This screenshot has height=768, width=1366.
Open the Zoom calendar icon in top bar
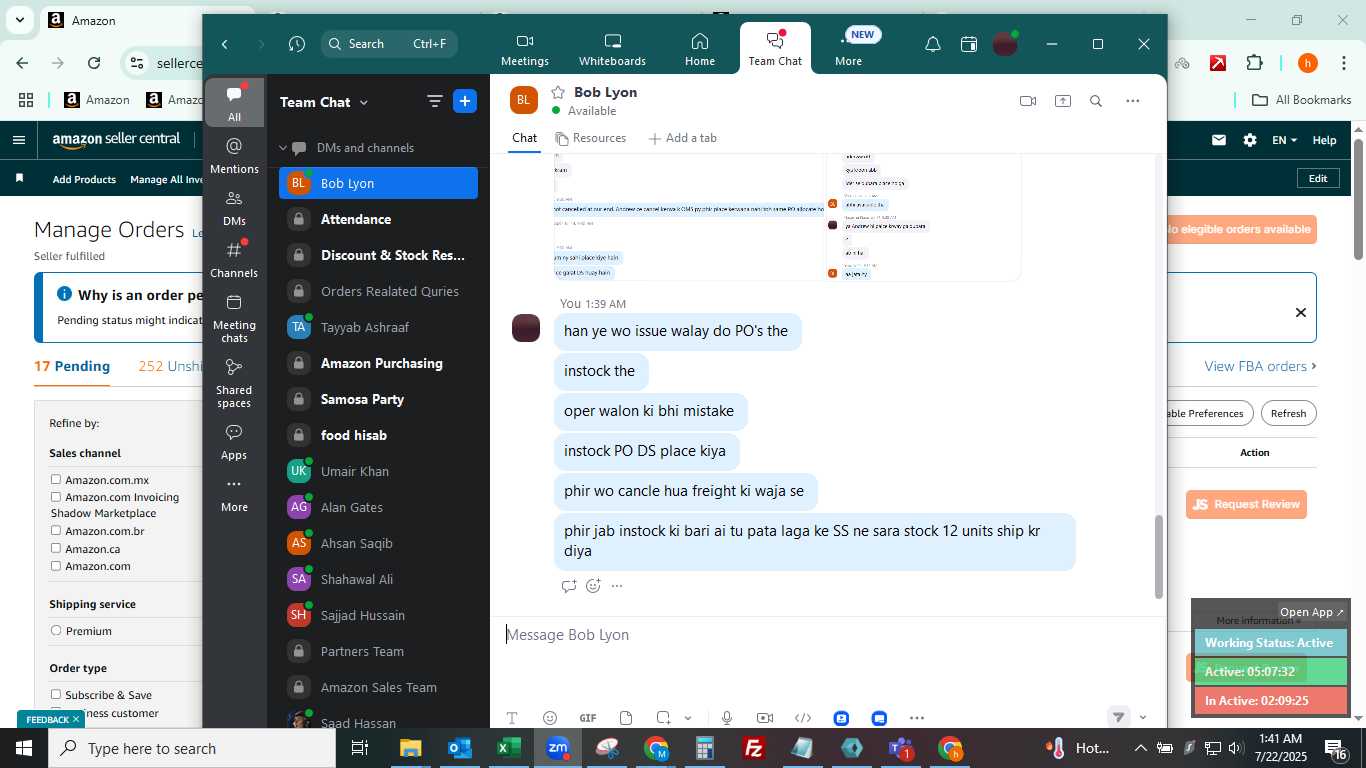click(x=968, y=44)
